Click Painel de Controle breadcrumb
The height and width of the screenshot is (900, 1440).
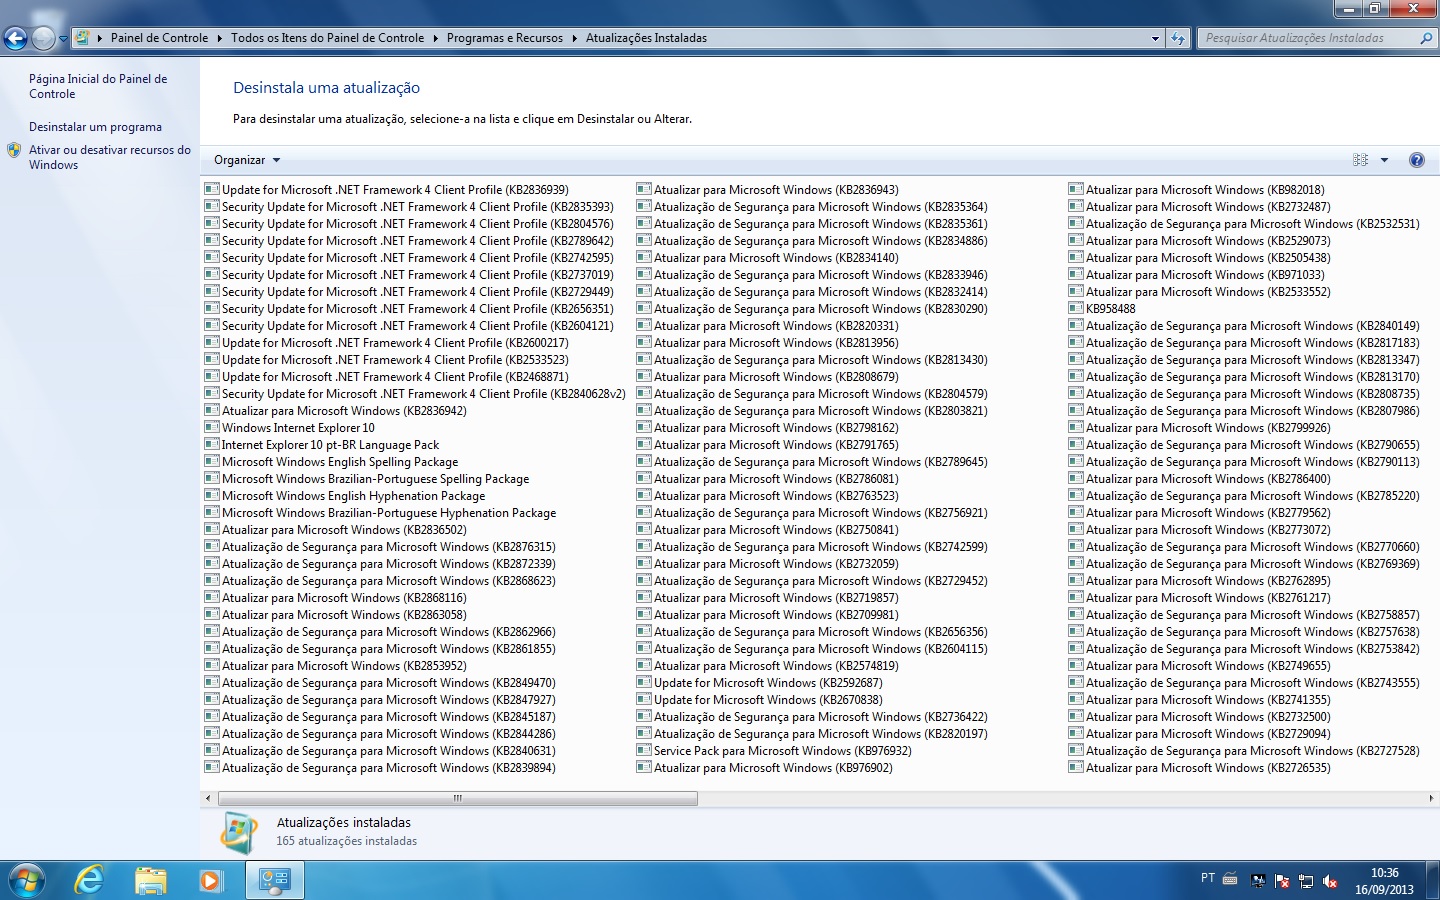click(x=159, y=38)
